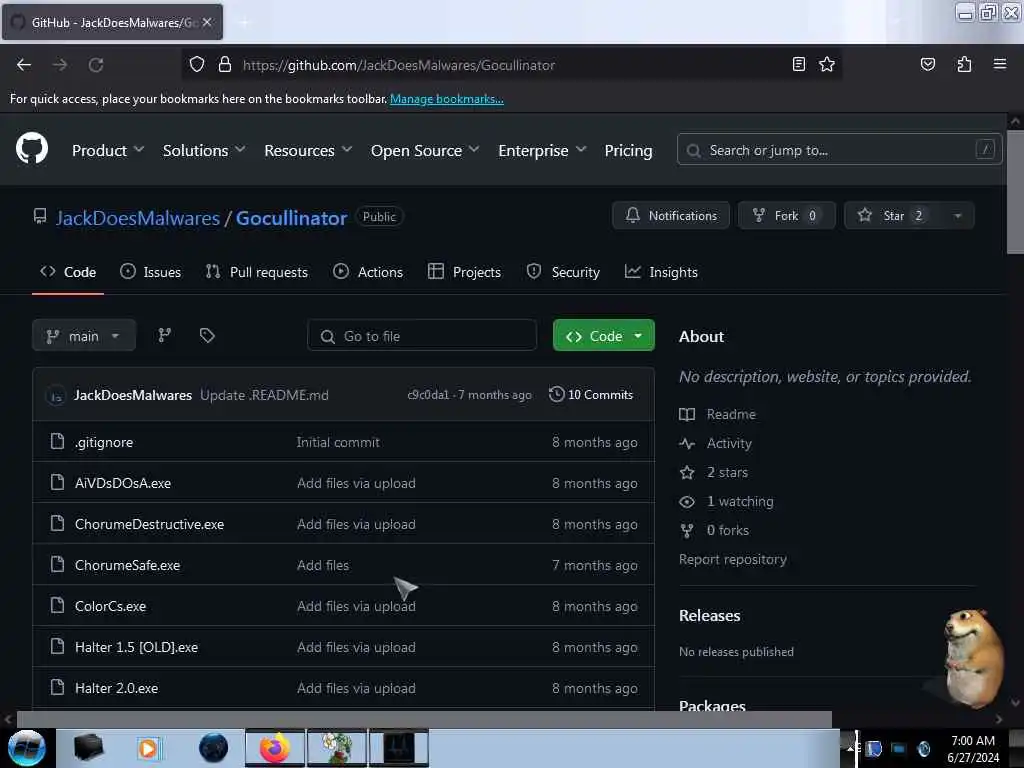The image size is (1024, 768).
Task: Toggle reader view icon in address bar
Action: pyautogui.click(x=799, y=64)
